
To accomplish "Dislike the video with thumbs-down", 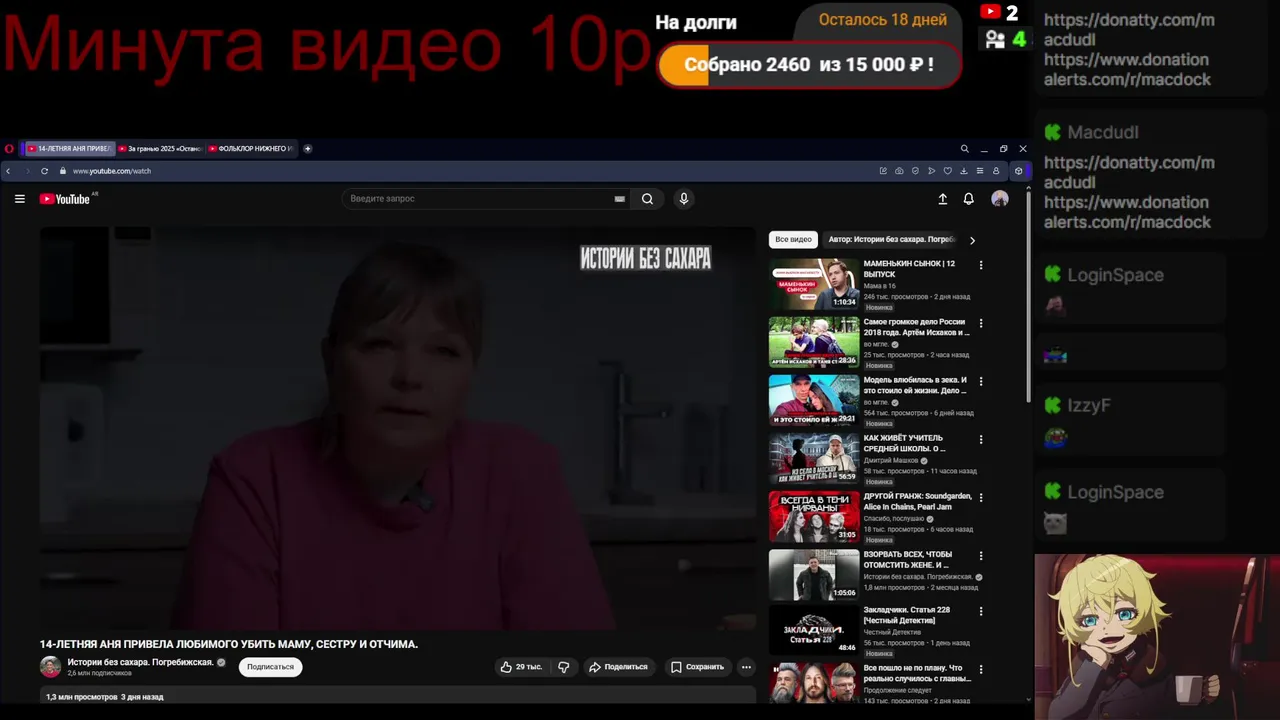I will click(563, 667).
